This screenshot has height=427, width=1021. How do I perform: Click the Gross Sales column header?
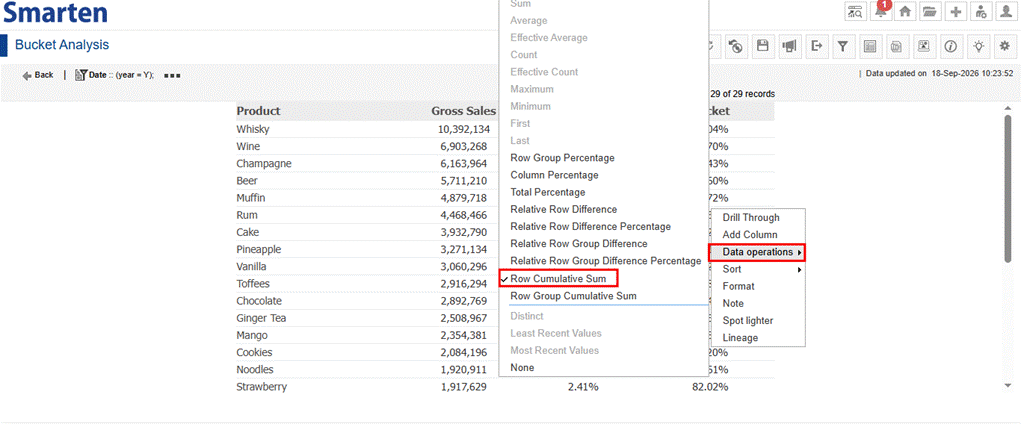click(x=463, y=111)
